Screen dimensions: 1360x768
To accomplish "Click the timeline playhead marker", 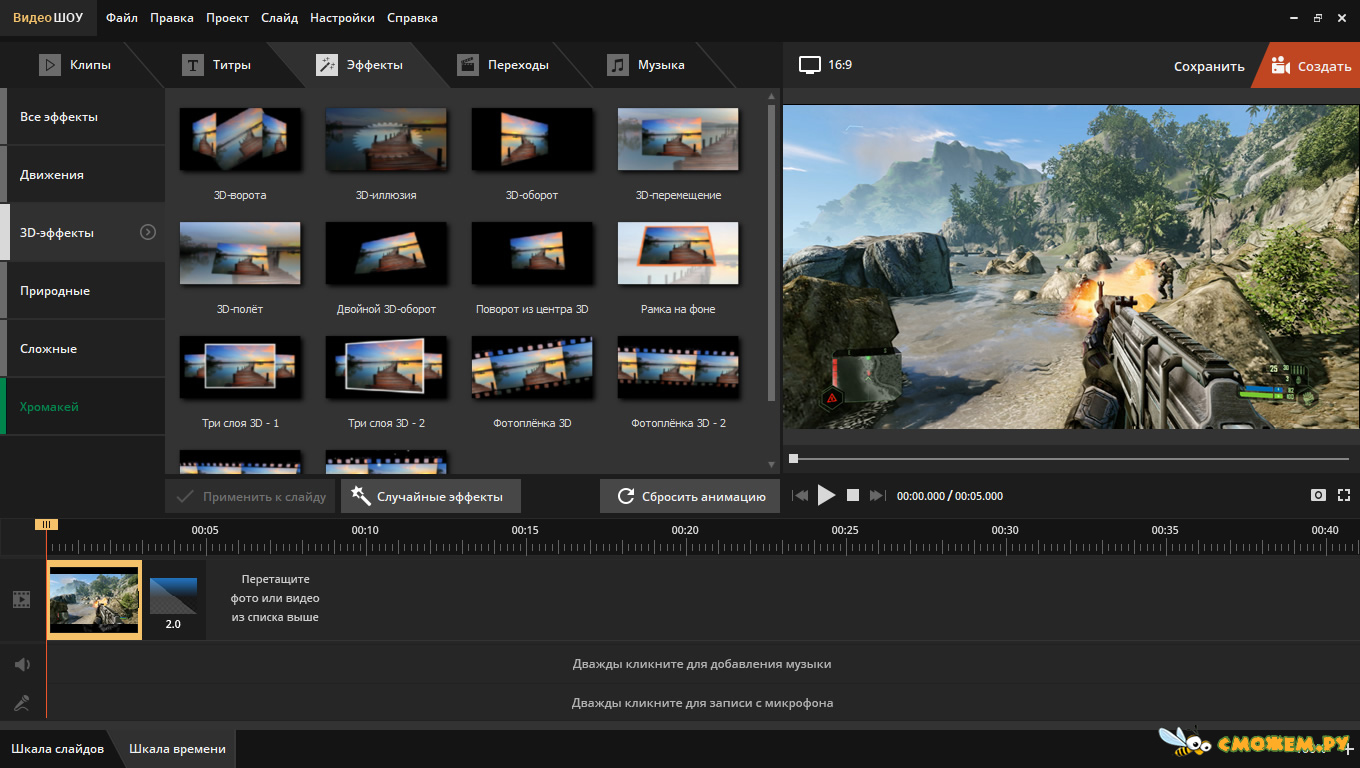I will [46, 524].
